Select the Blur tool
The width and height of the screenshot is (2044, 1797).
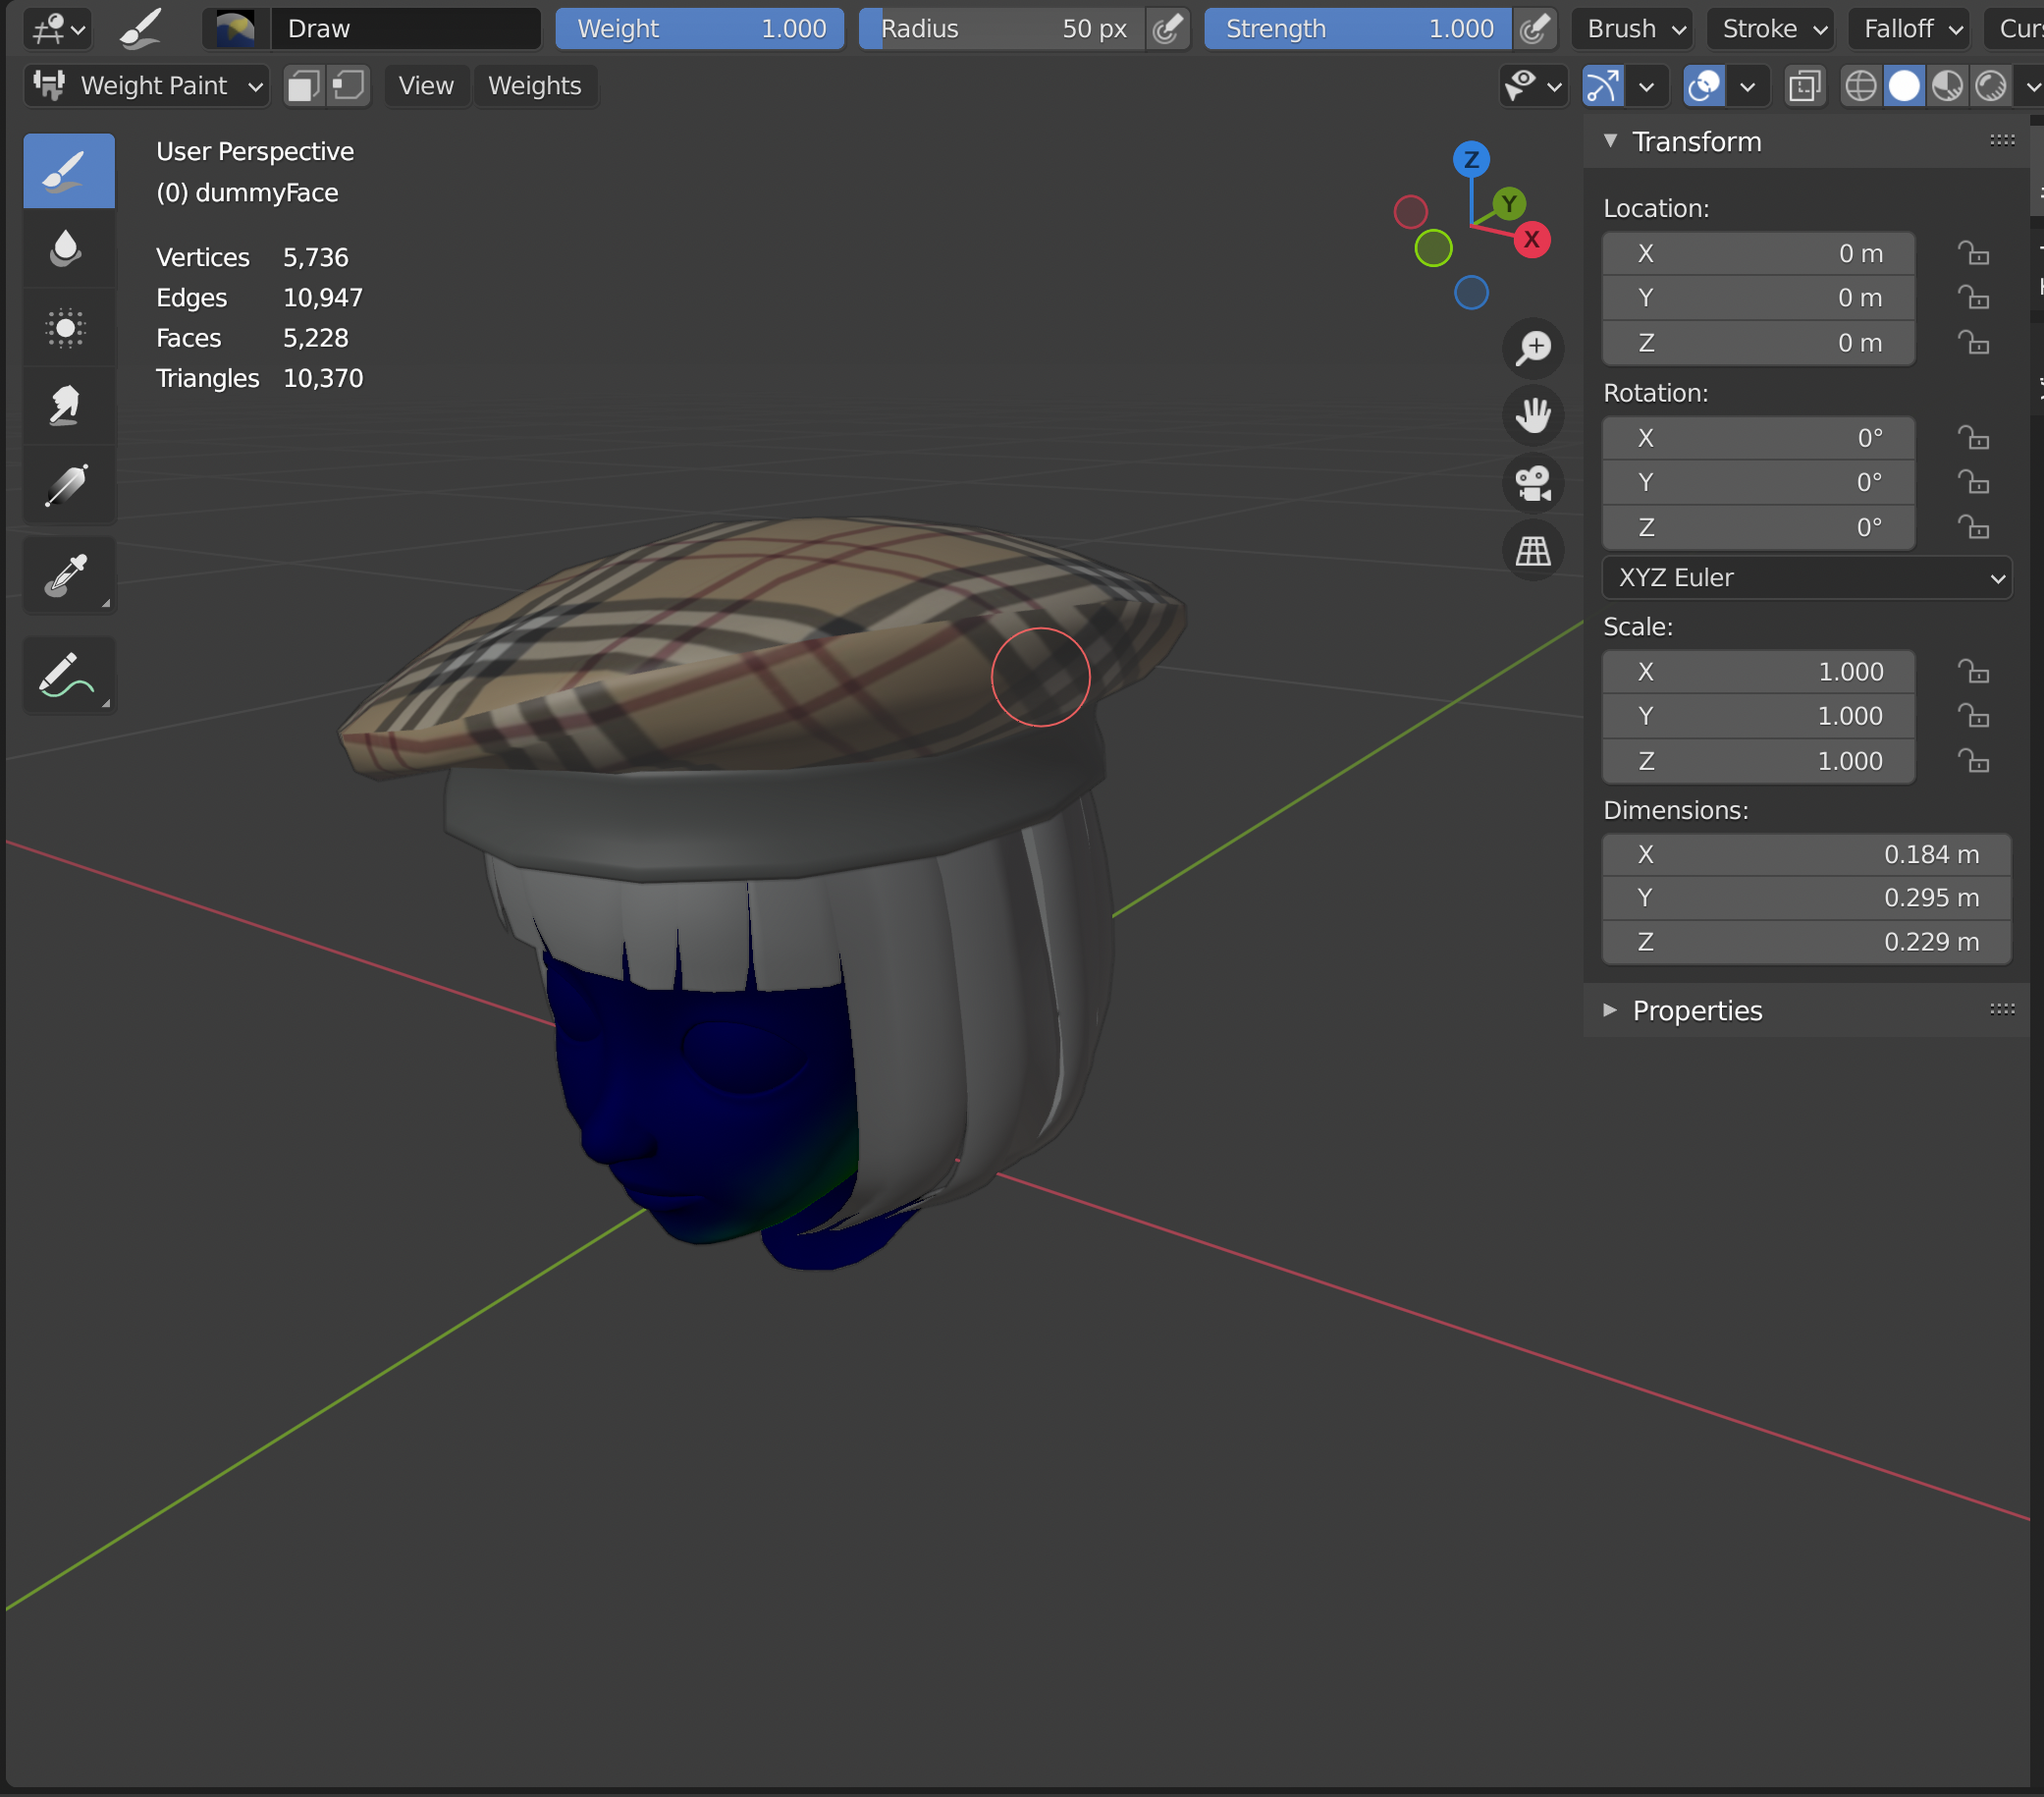point(68,249)
